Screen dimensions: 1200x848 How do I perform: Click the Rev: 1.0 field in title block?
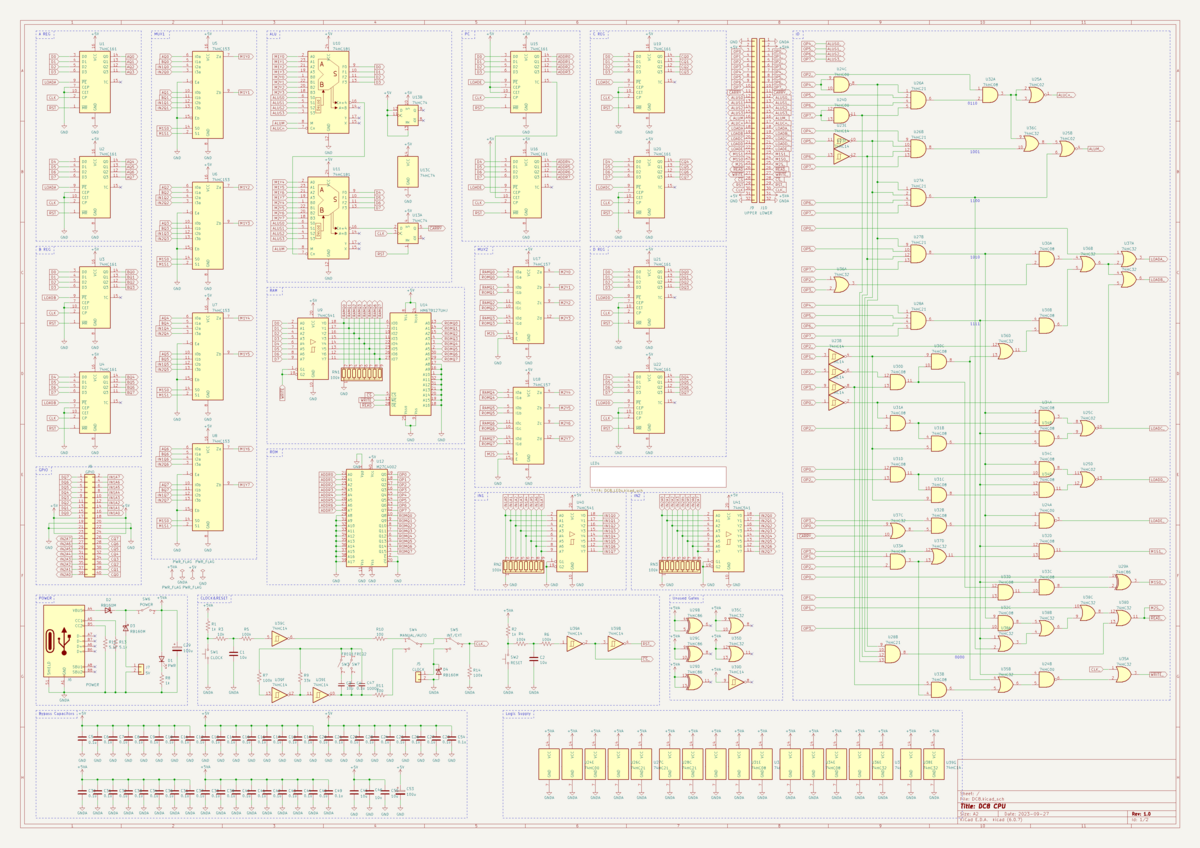1142,814
